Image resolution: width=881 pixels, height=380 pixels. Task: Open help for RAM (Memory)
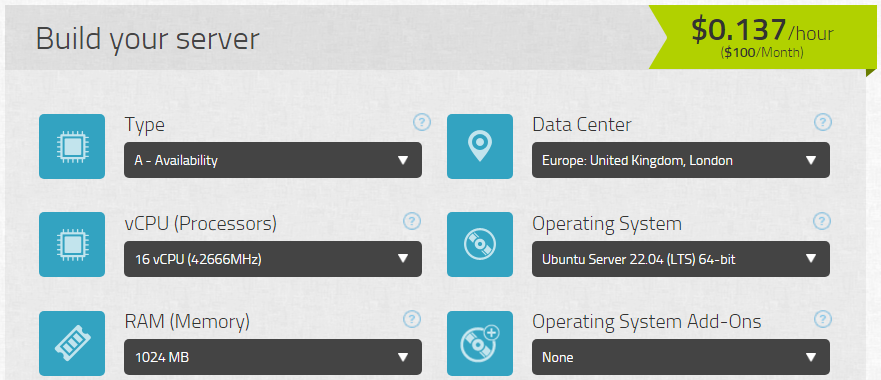(412, 319)
